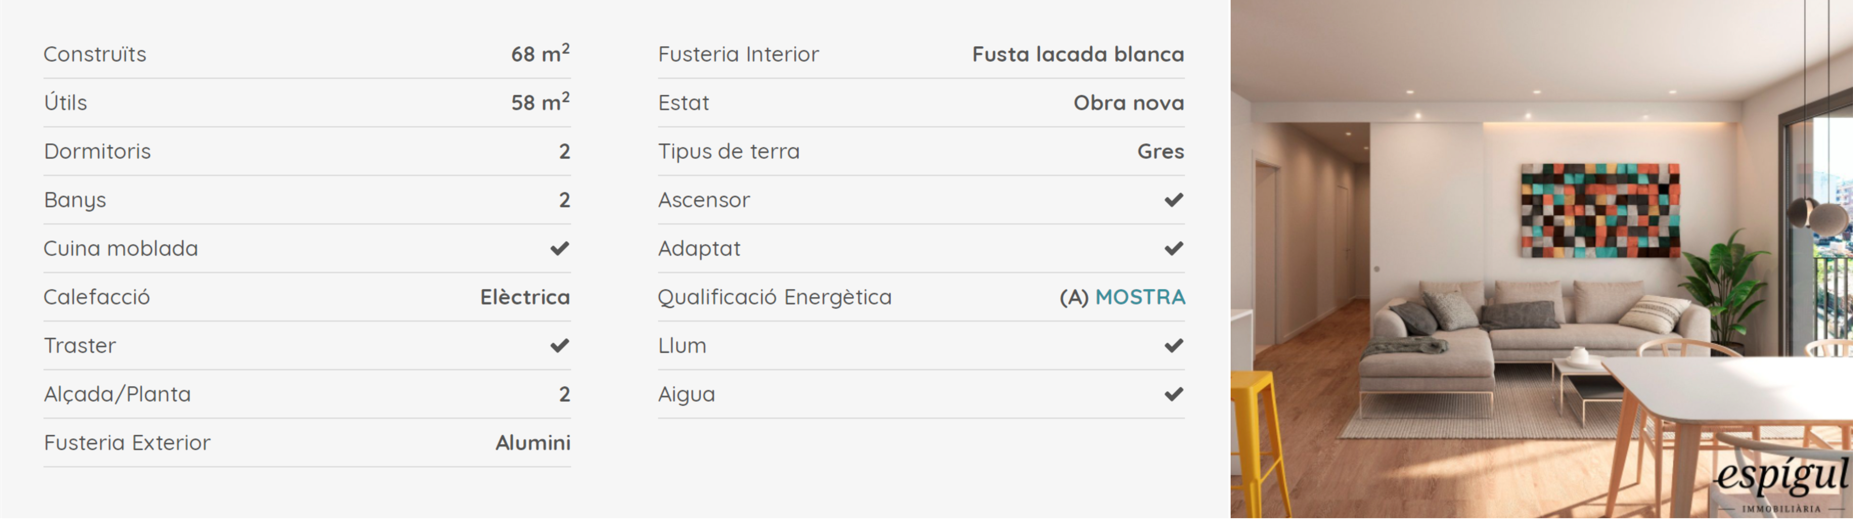Viewport: 1853px width, 520px height.
Task: Click the Banys row label
Action: tap(75, 200)
